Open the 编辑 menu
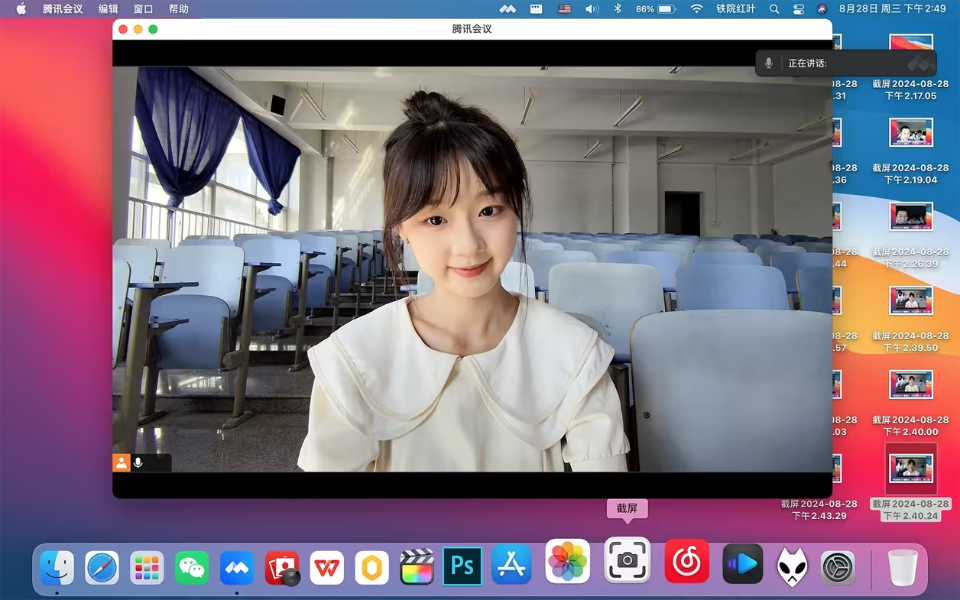960x600 pixels. [108, 9]
